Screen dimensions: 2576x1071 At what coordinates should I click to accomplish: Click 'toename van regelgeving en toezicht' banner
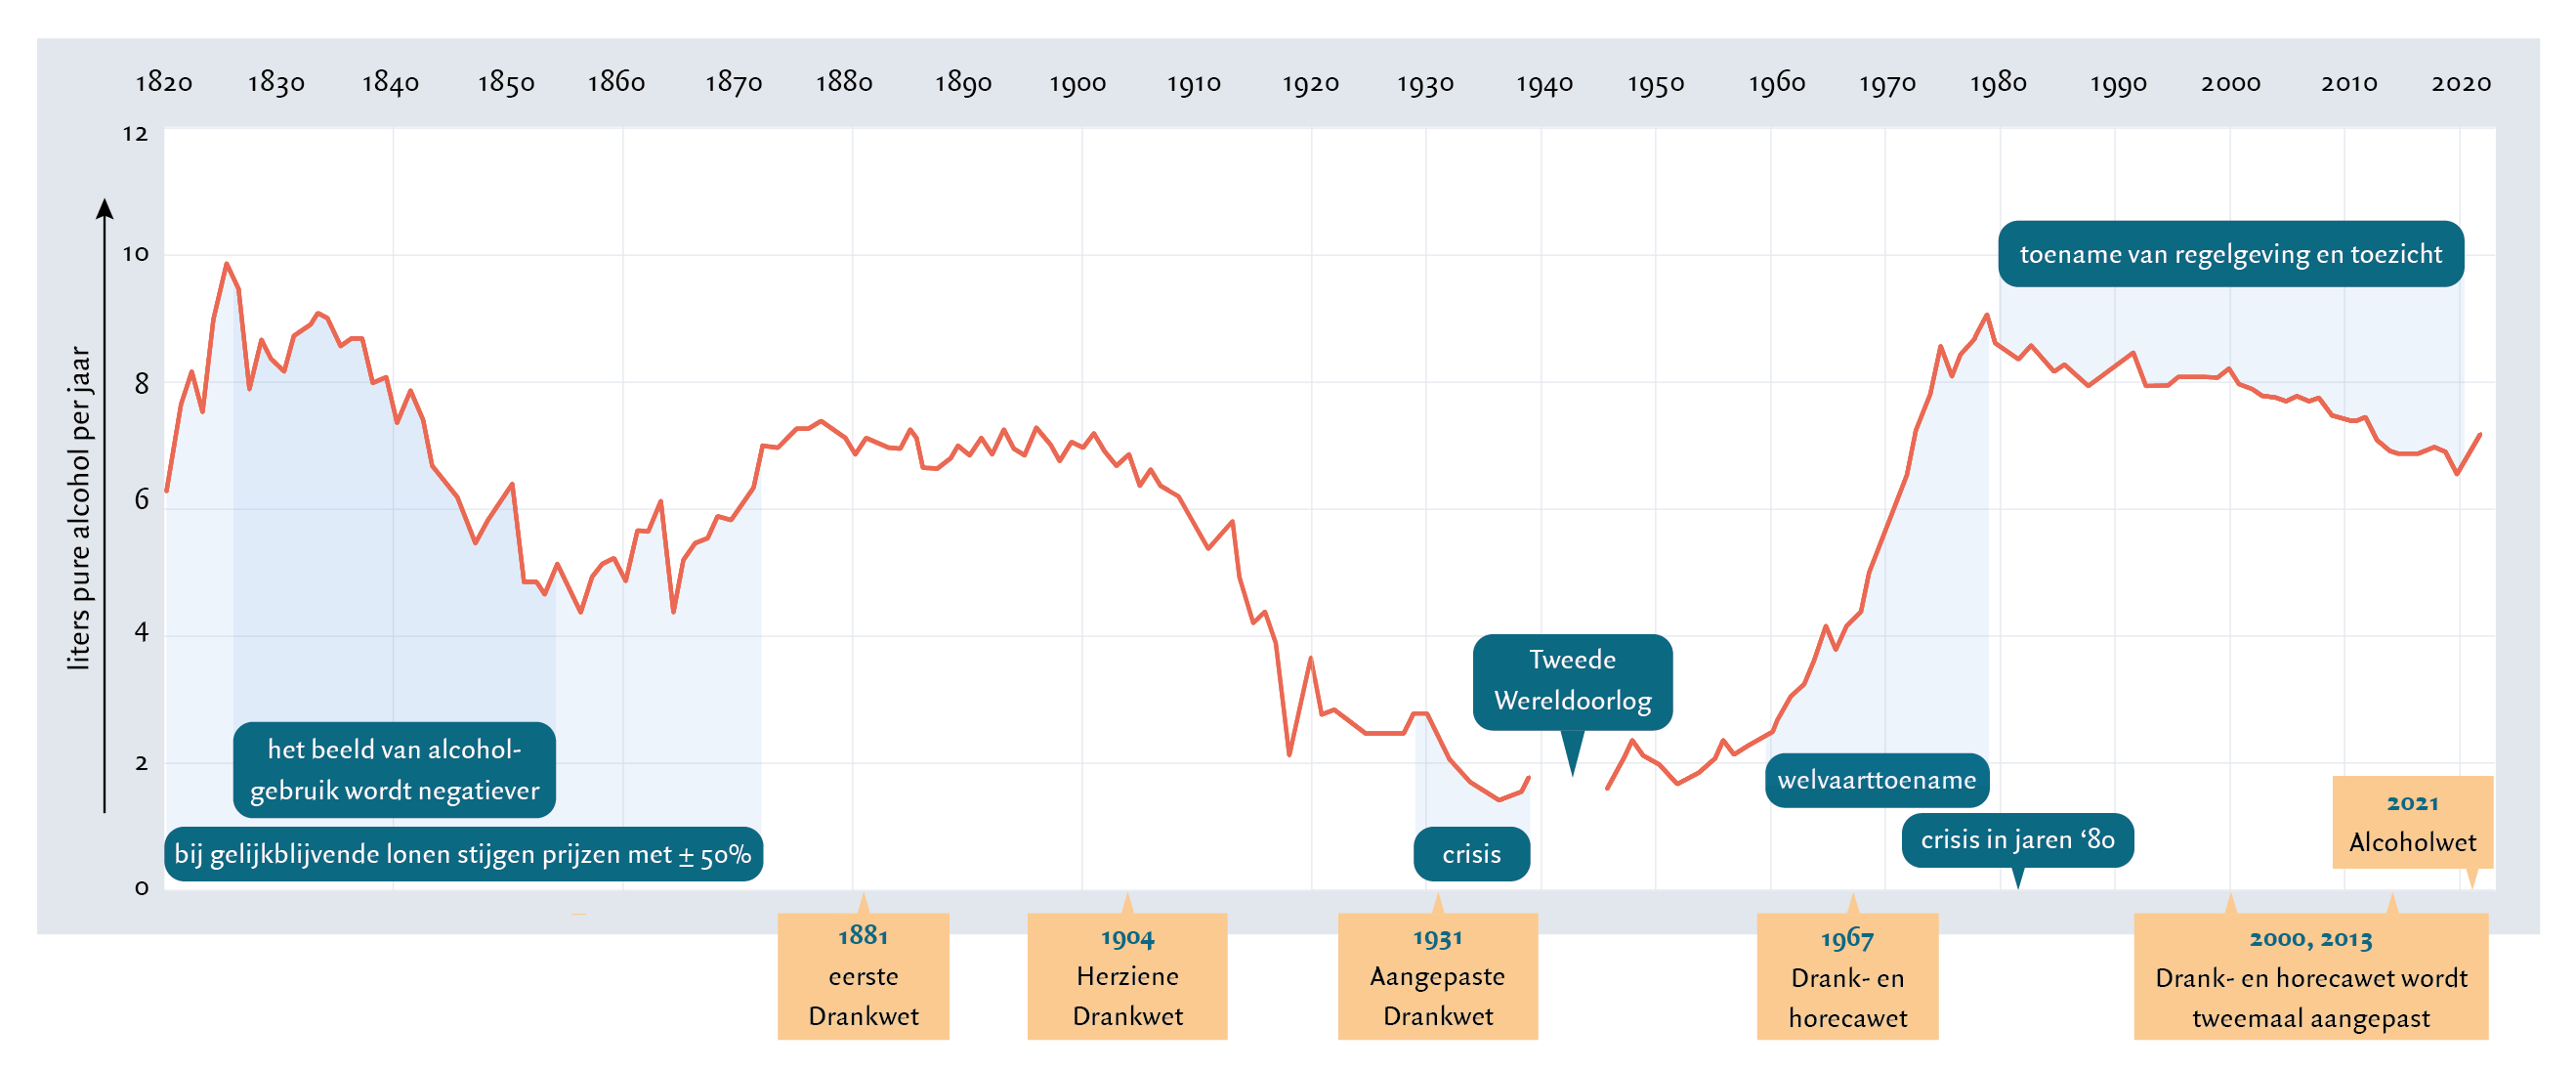pos(2230,254)
